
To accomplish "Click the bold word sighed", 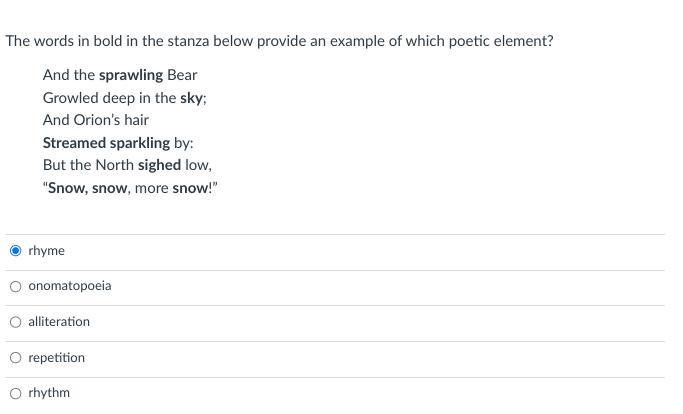I will [x=159, y=165].
